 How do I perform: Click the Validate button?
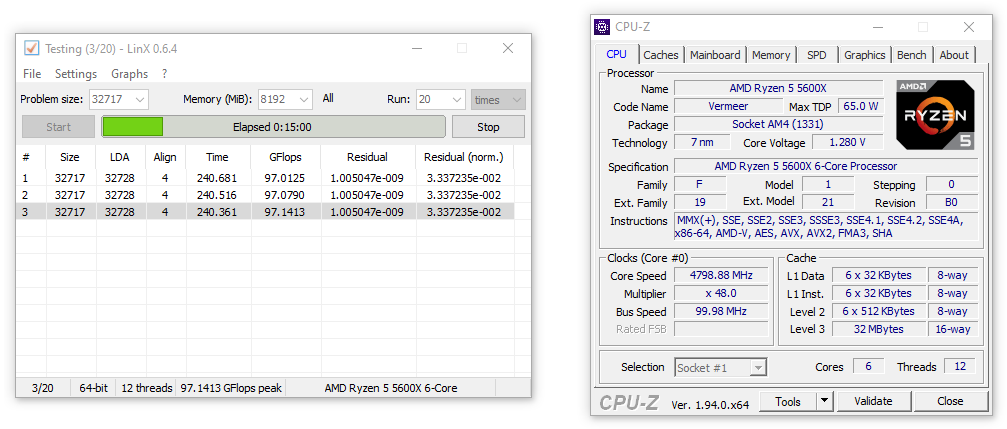pyautogui.click(x=873, y=401)
